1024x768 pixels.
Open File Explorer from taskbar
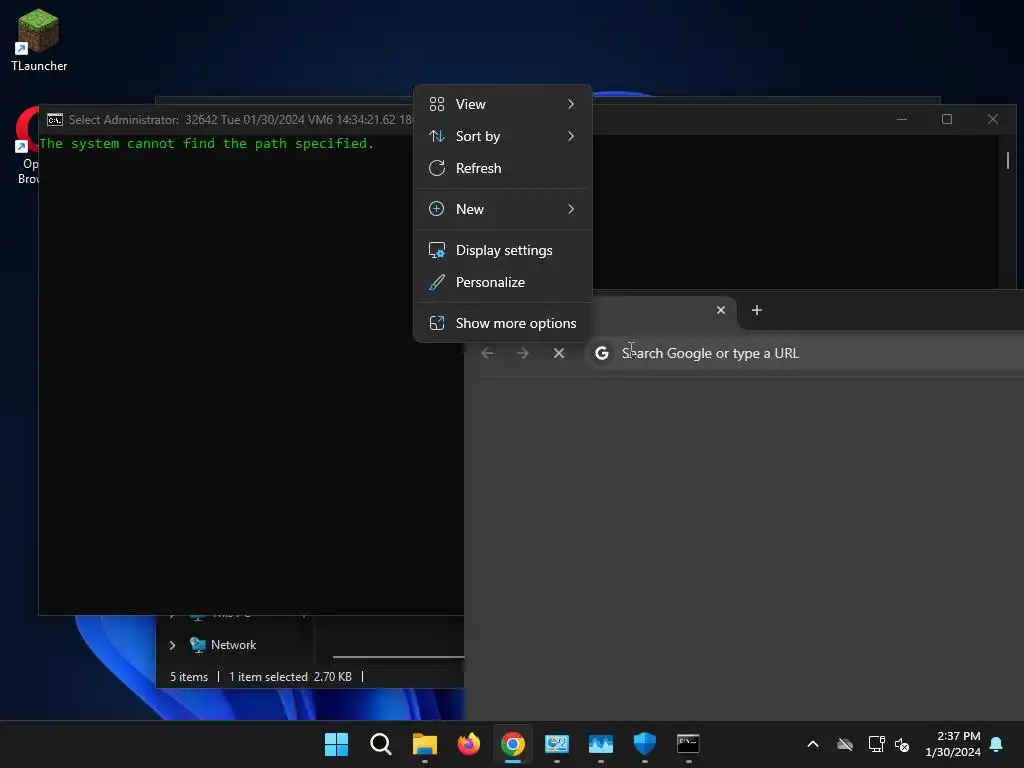point(424,744)
